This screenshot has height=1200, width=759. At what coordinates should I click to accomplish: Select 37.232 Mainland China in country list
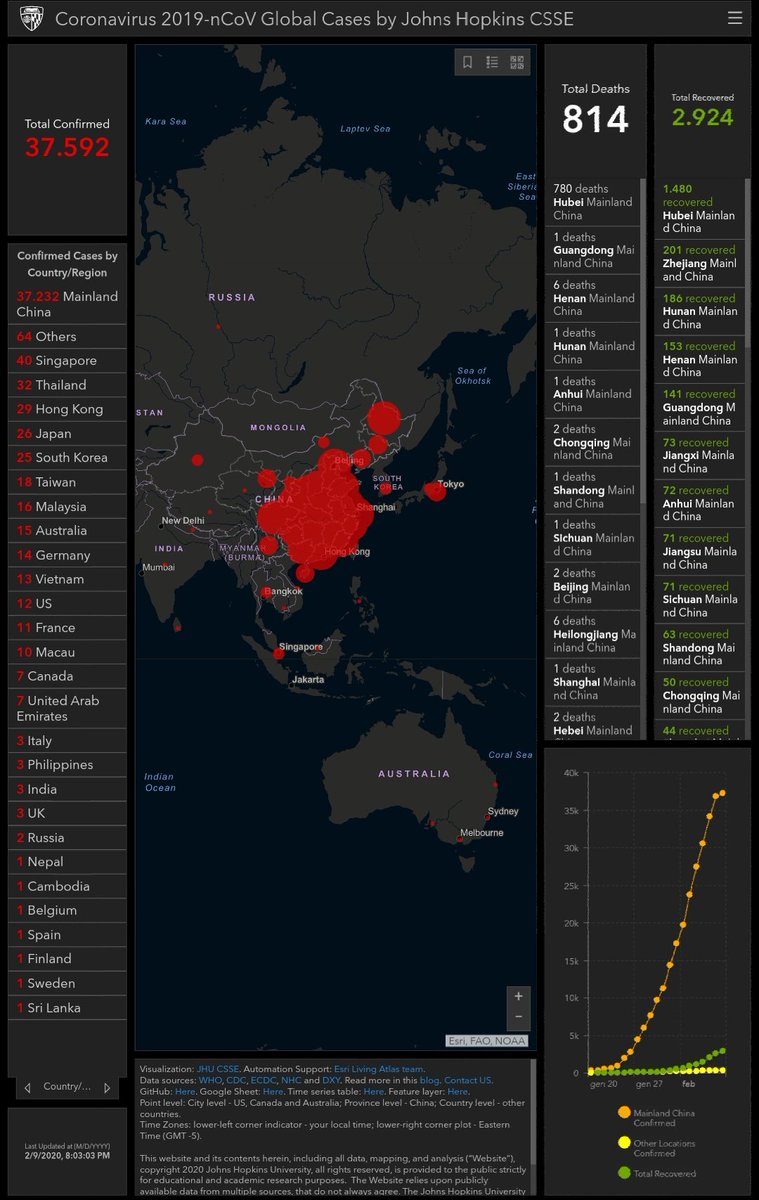[67, 304]
